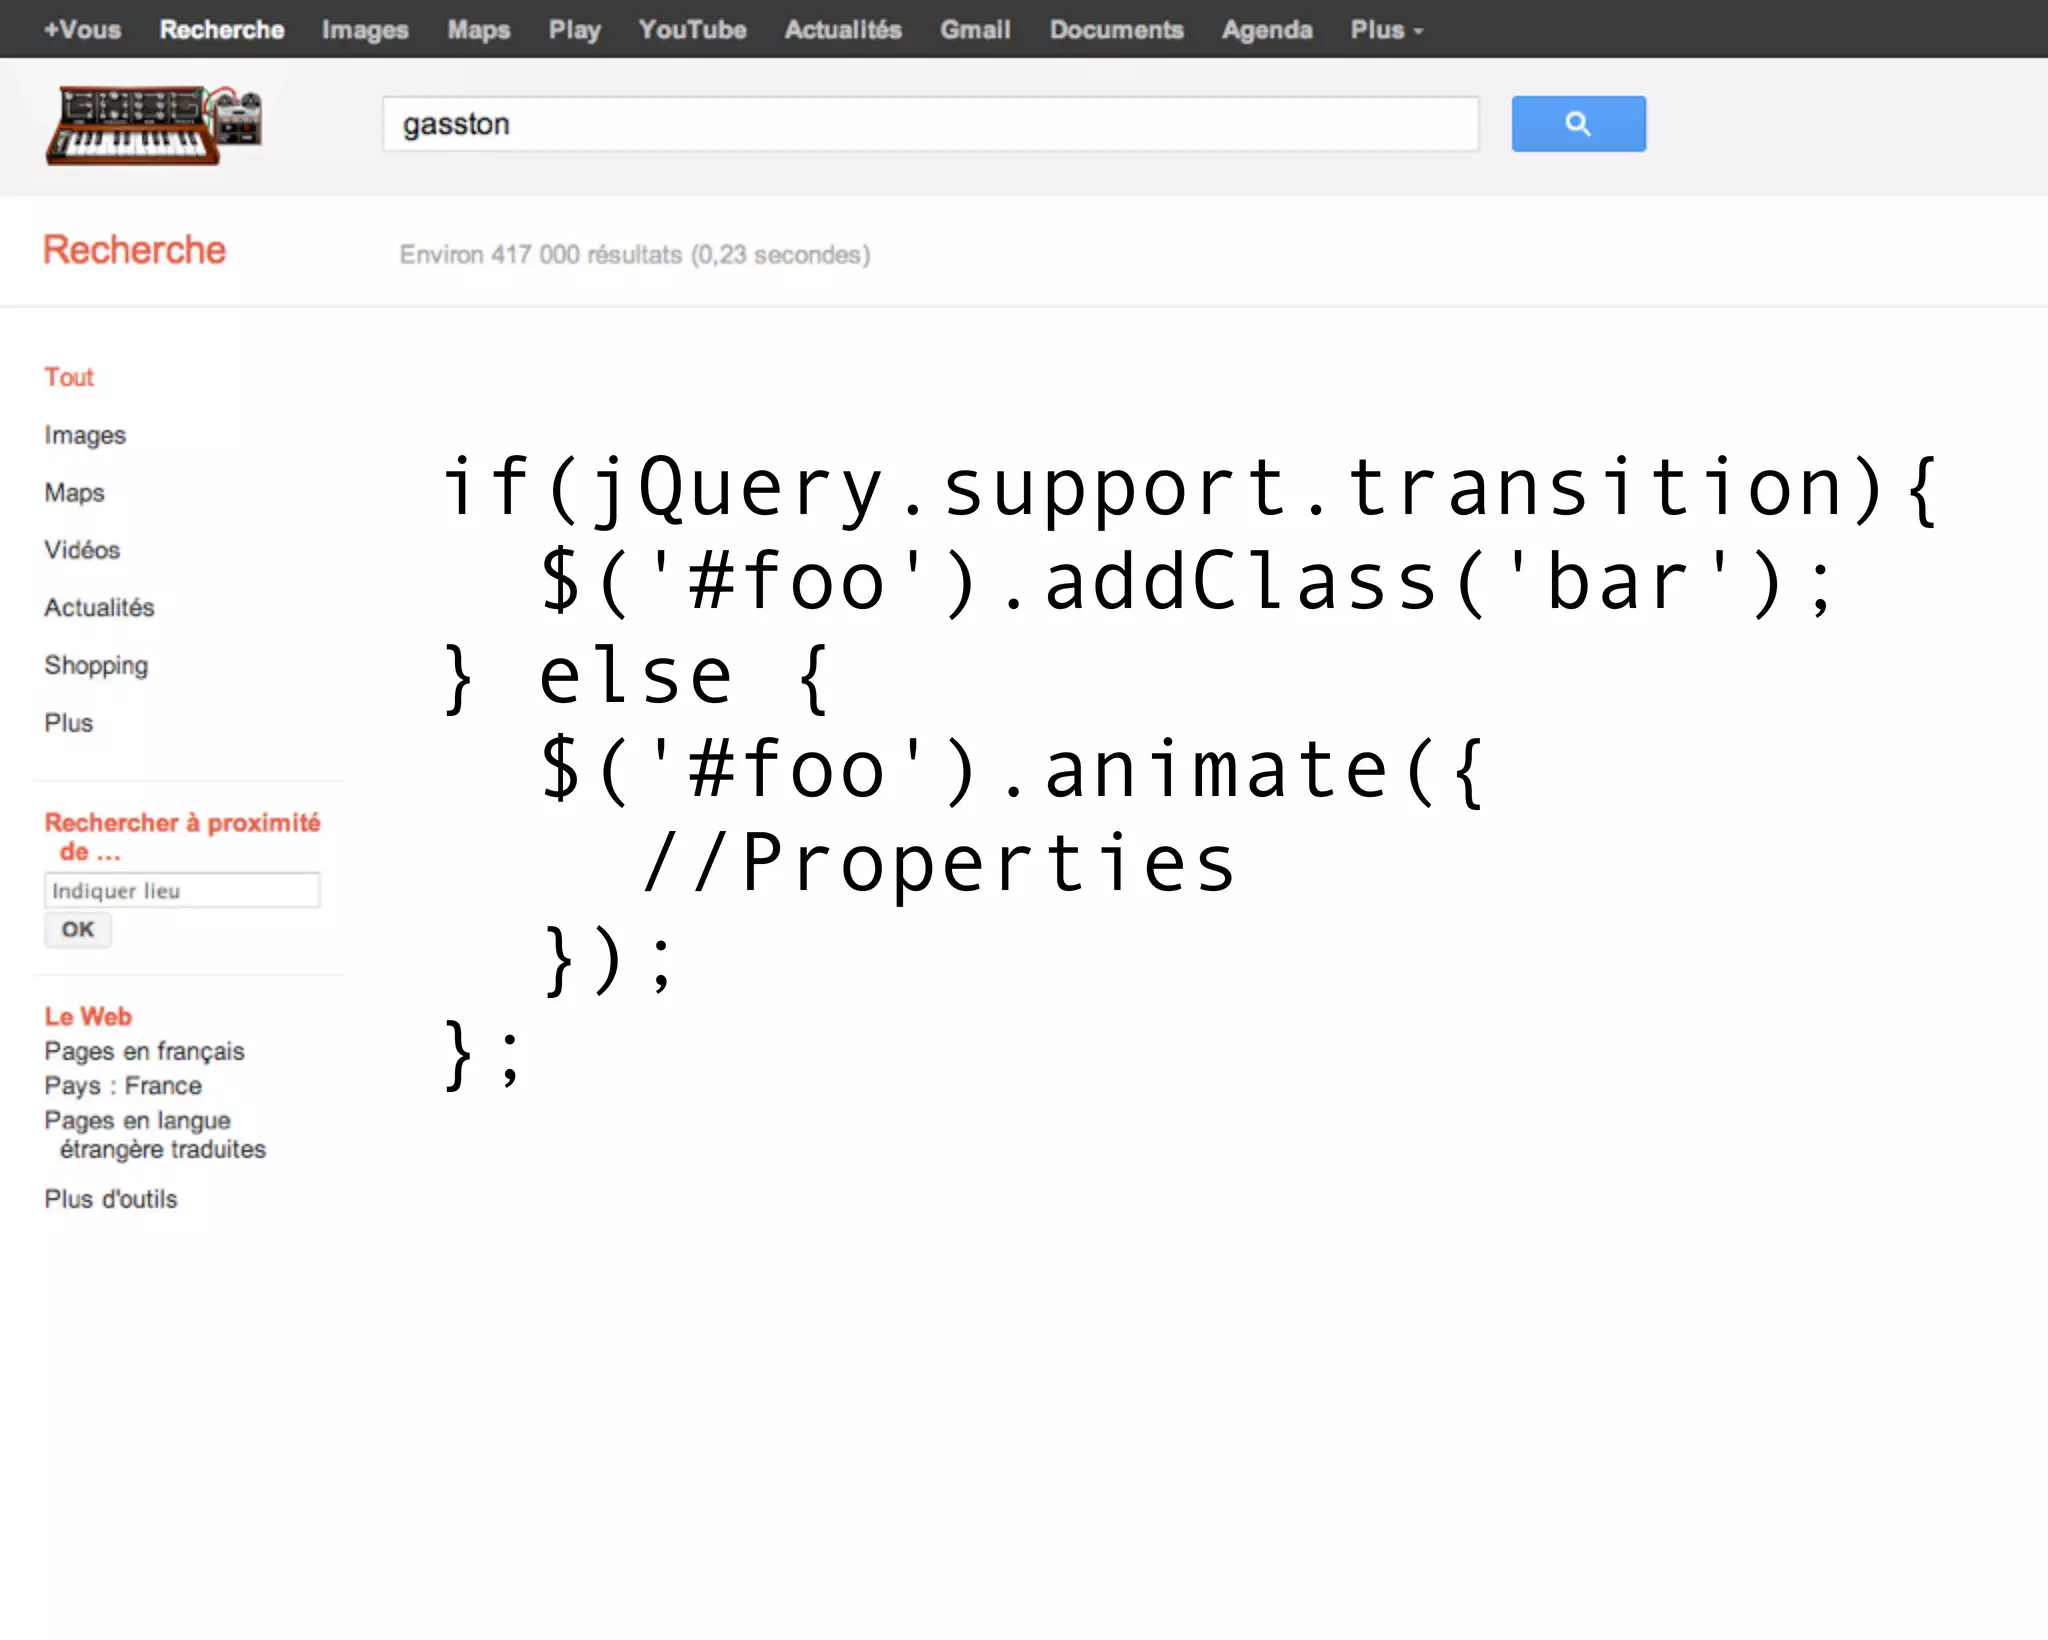2048x1640 pixels.
Task: Expand the Plus dropdown in top bar
Action: coord(1386,30)
